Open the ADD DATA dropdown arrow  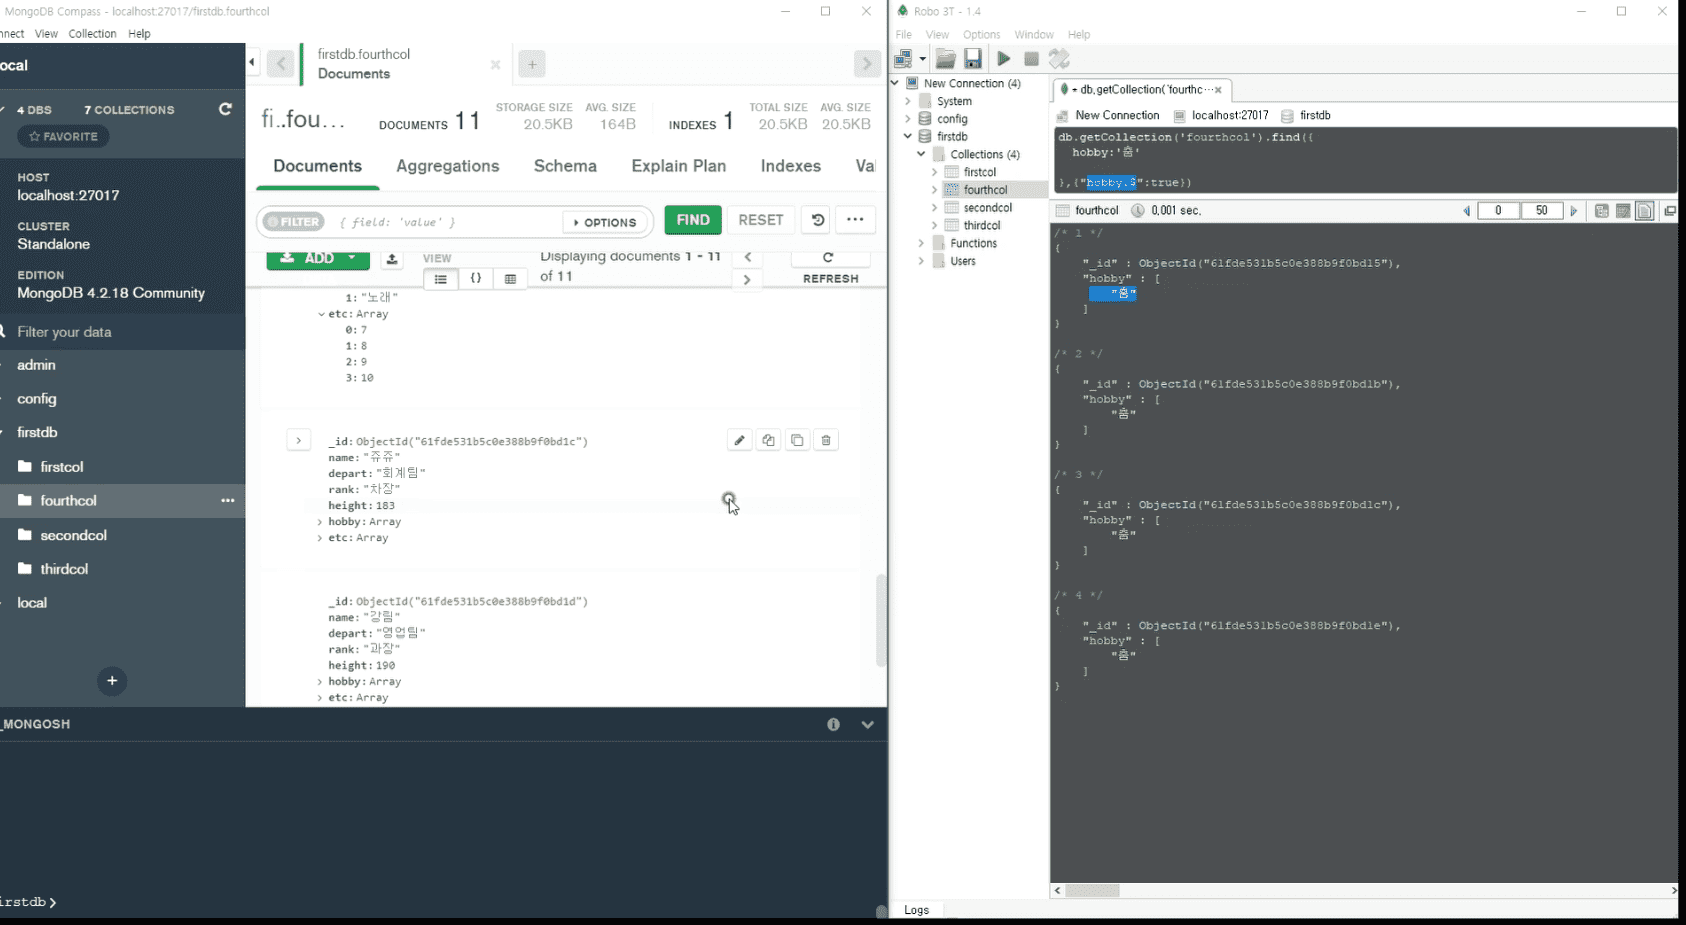(x=352, y=258)
